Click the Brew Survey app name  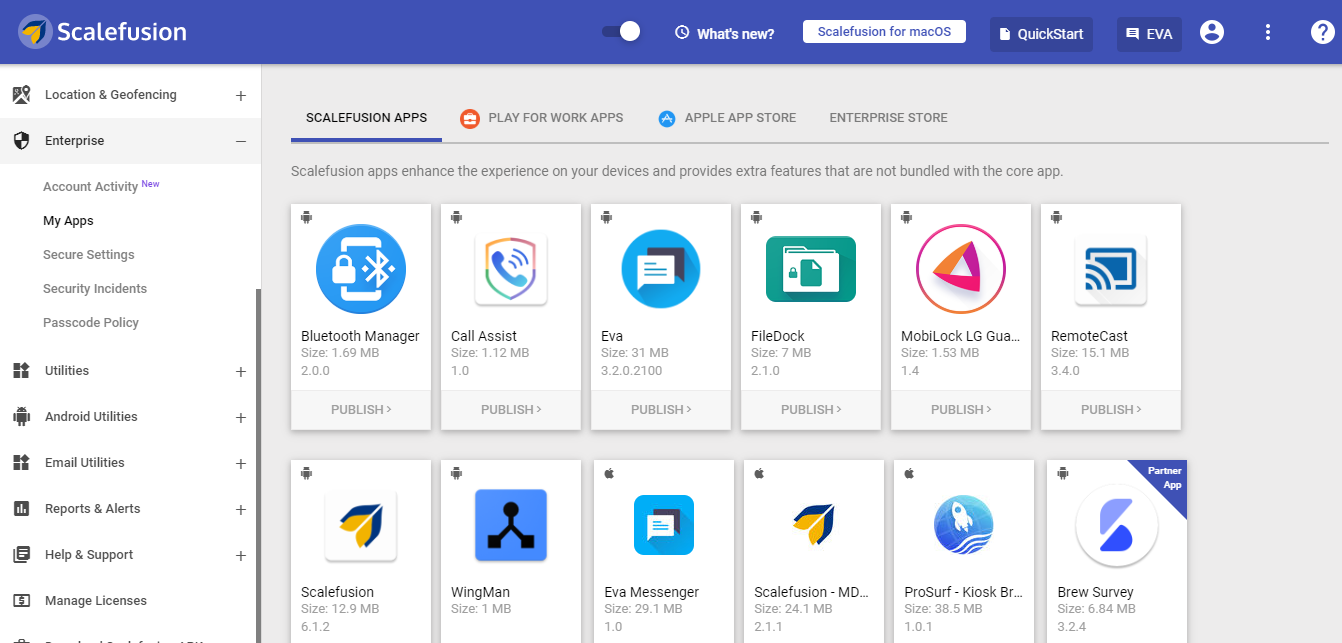pyautogui.click(x=1096, y=592)
